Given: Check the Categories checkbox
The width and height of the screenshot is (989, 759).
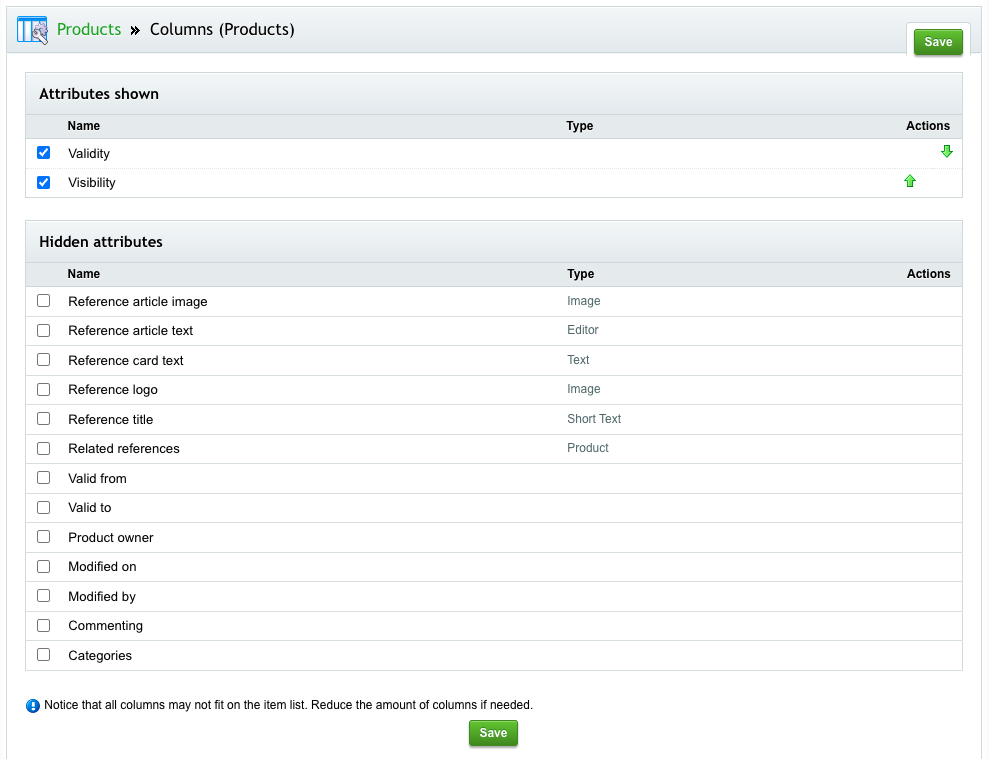Looking at the screenshot, I should 43,654.
